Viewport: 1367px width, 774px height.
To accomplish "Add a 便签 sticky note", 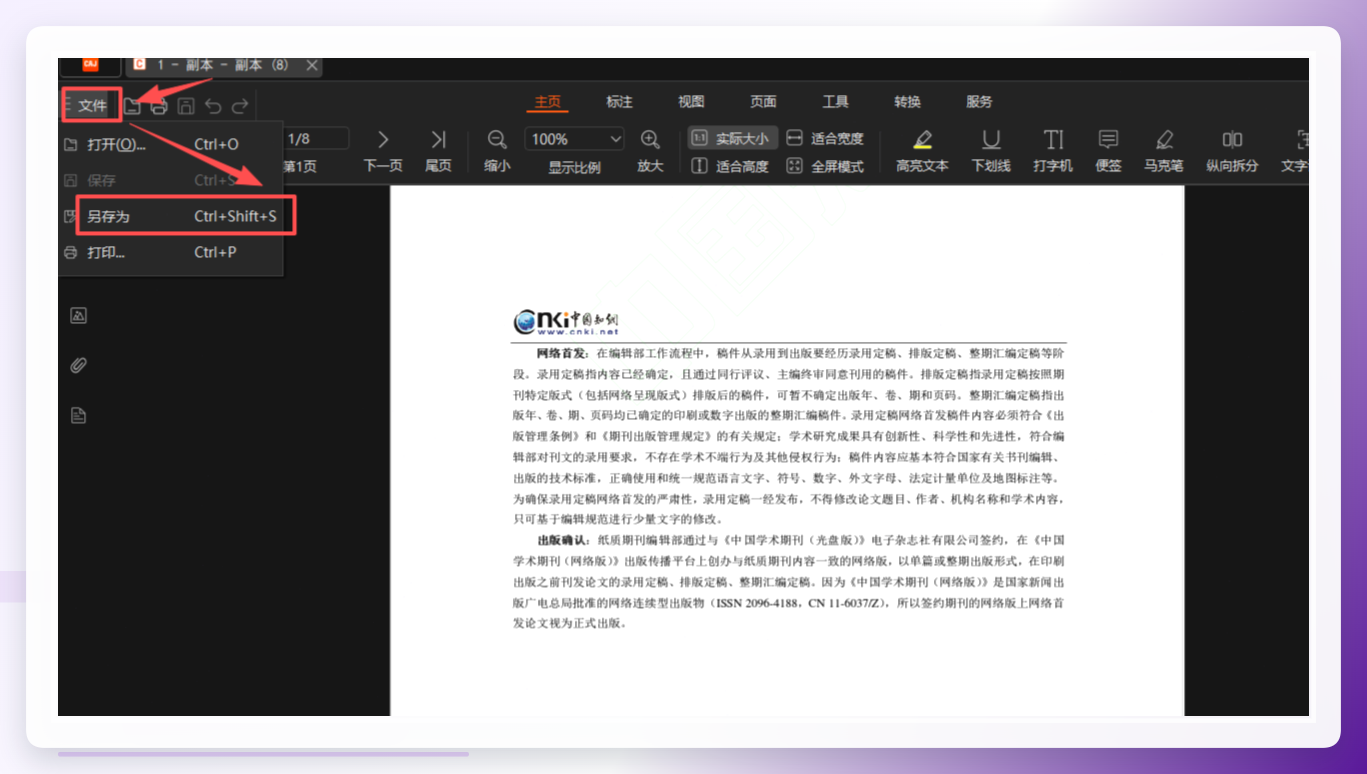I will [1108, 151].
